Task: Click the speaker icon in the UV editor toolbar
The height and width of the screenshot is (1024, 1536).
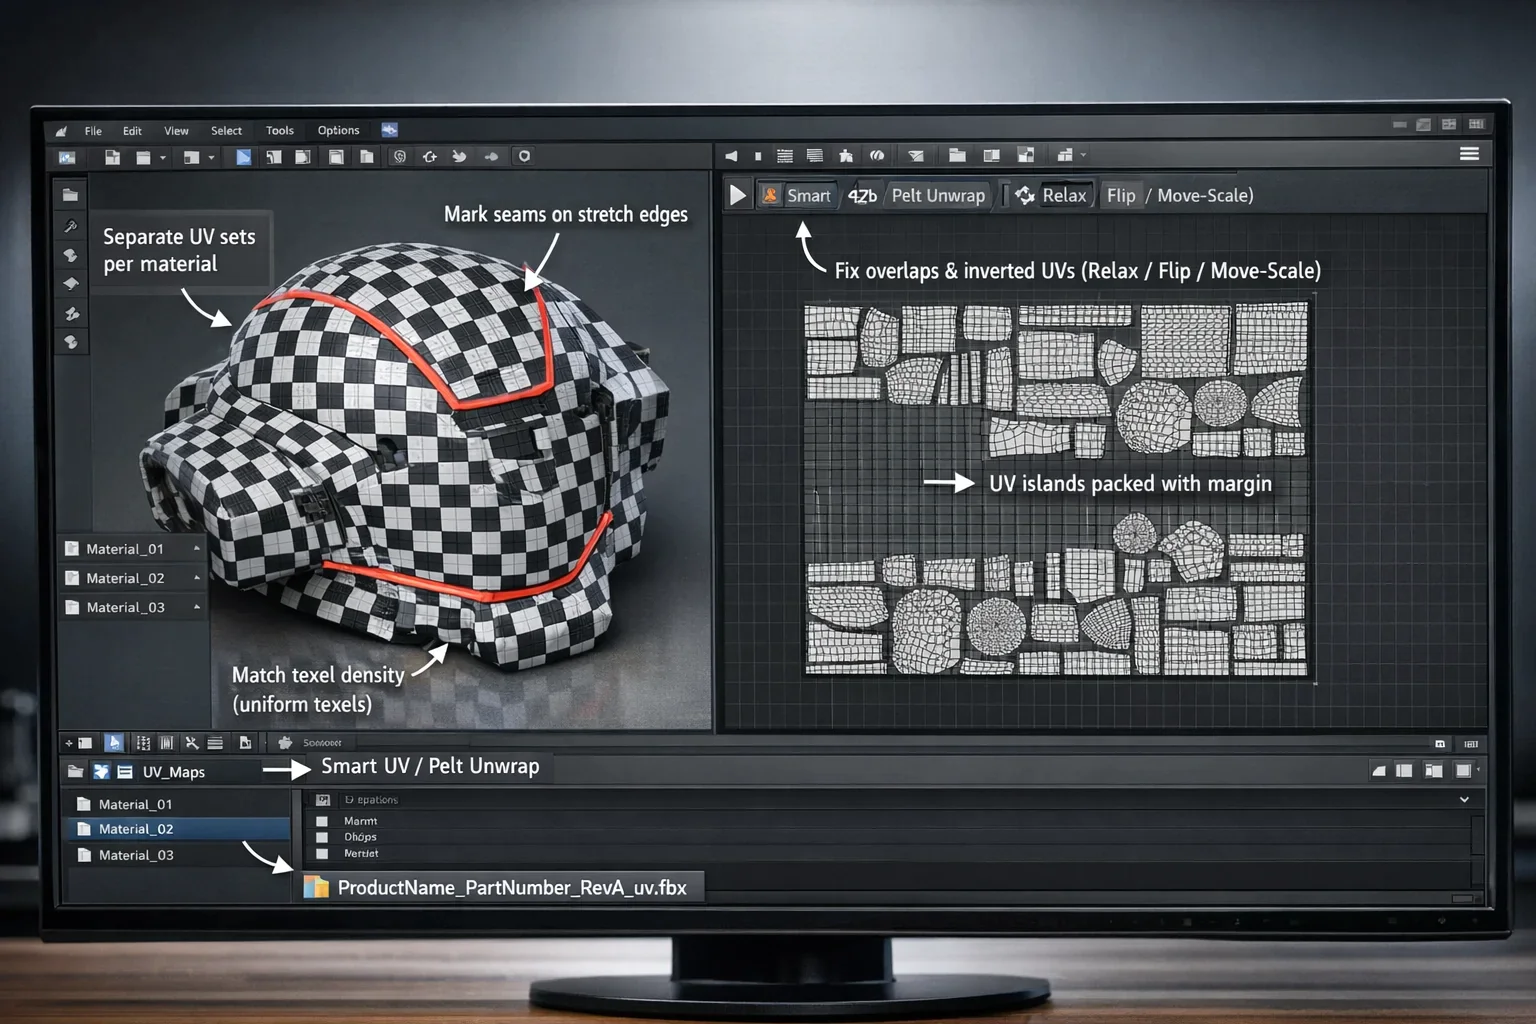Action: click(x=730, y=155)
